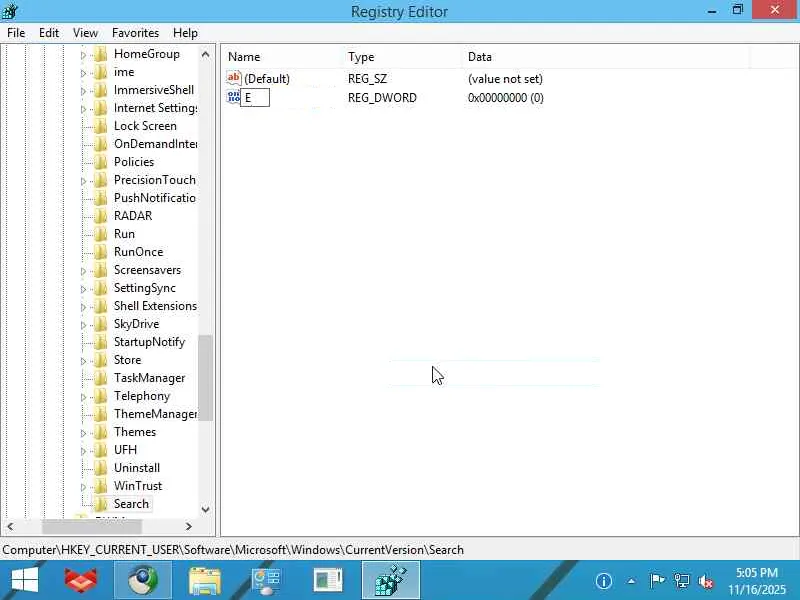Select the OnDemandInterface key

click(155, 144)
